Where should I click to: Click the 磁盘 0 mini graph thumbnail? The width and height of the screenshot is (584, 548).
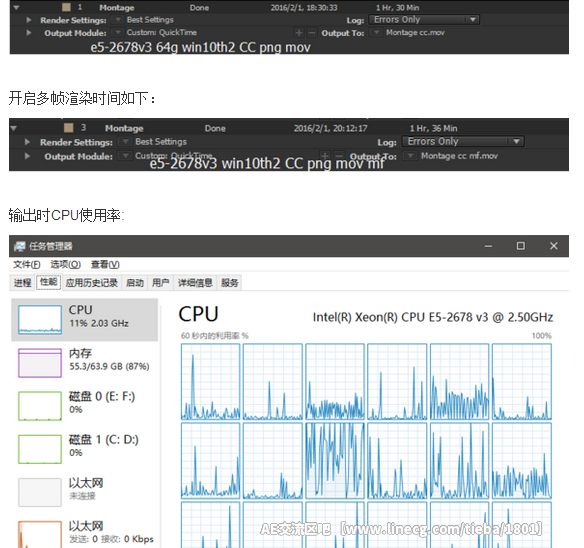40,406
